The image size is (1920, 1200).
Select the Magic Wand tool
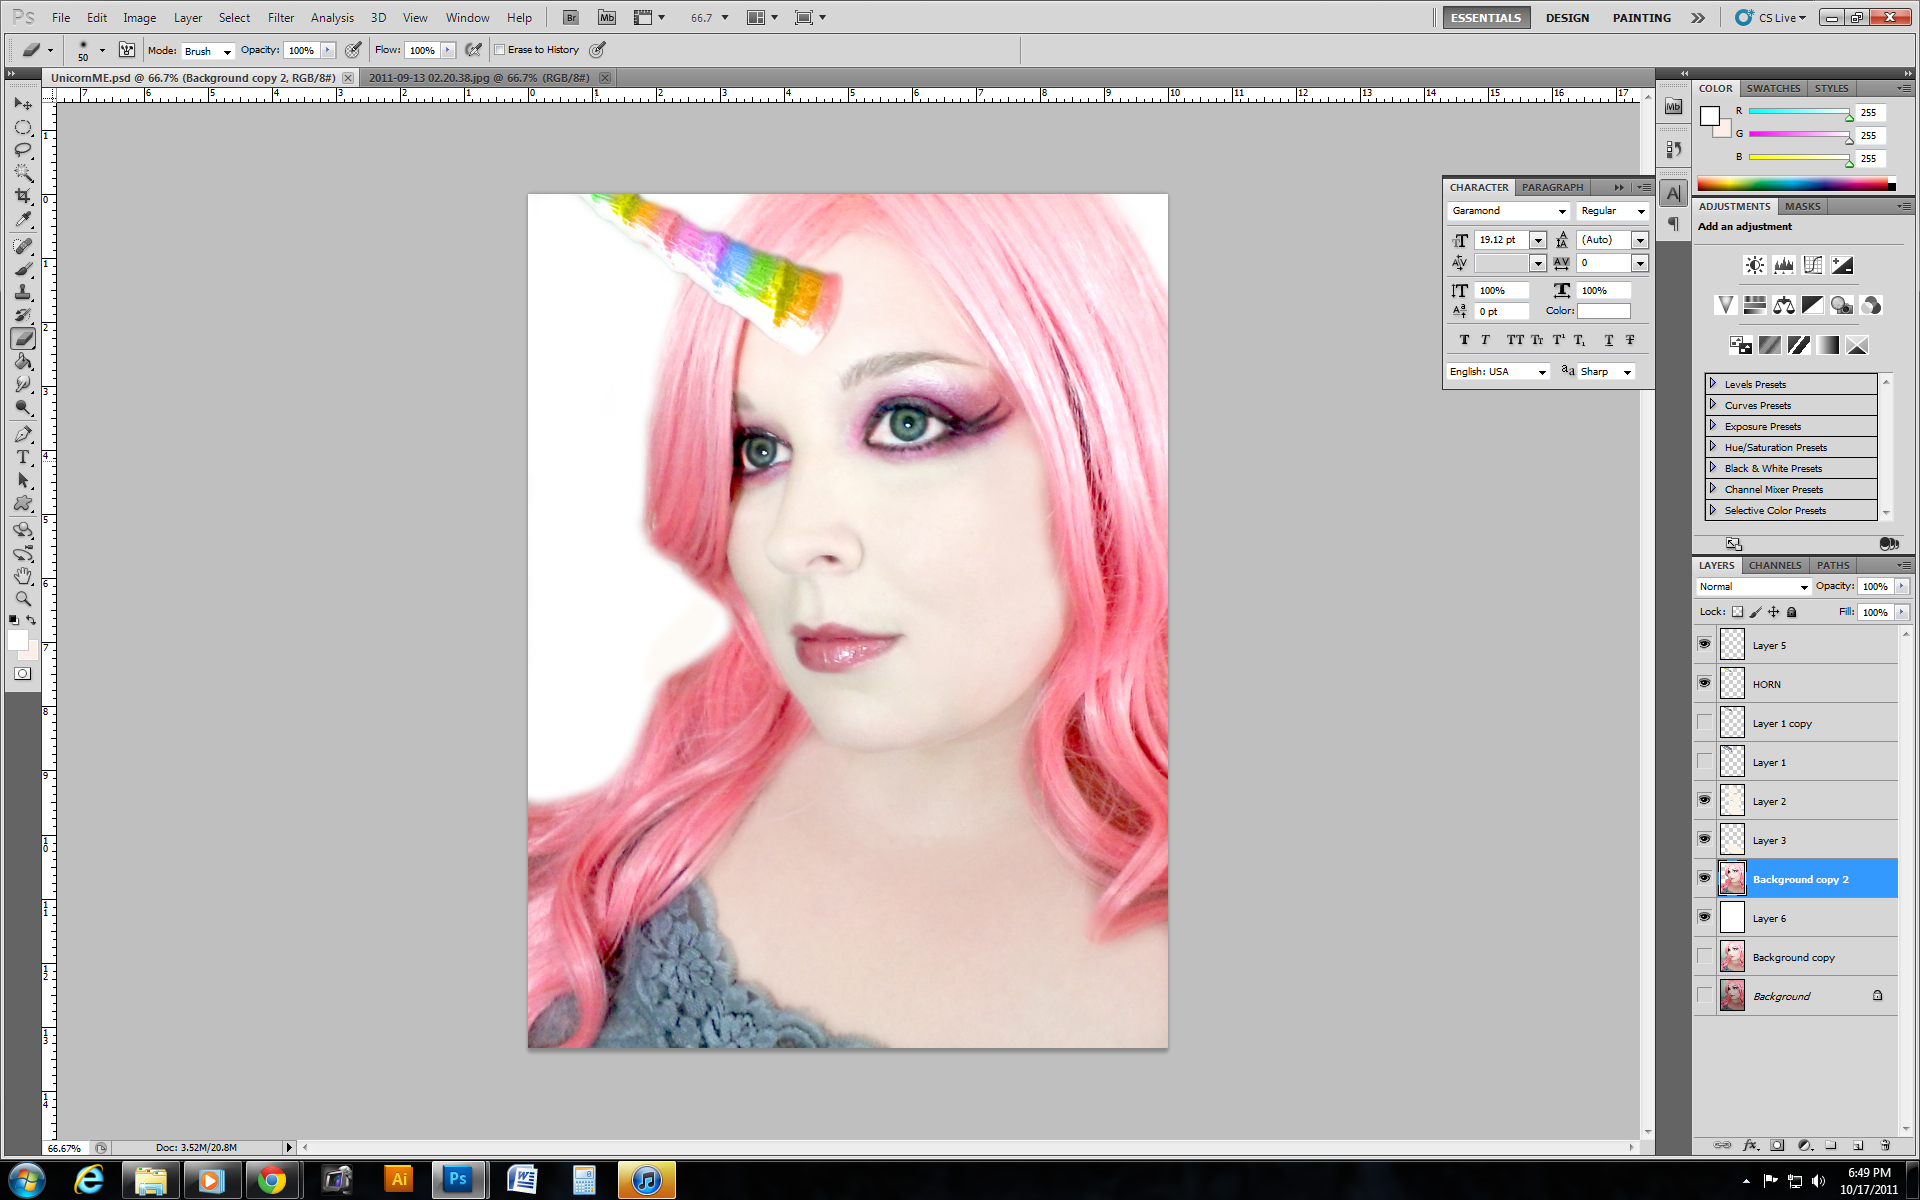(x=23, y=173)
